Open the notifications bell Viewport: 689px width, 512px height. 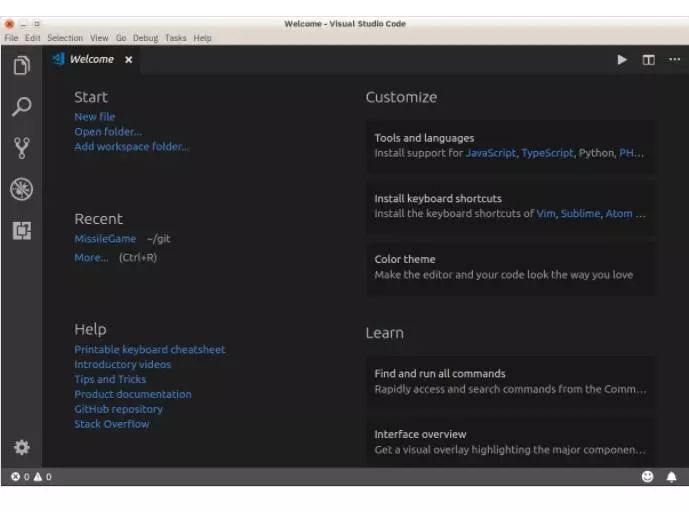click(x=671, y=477)
